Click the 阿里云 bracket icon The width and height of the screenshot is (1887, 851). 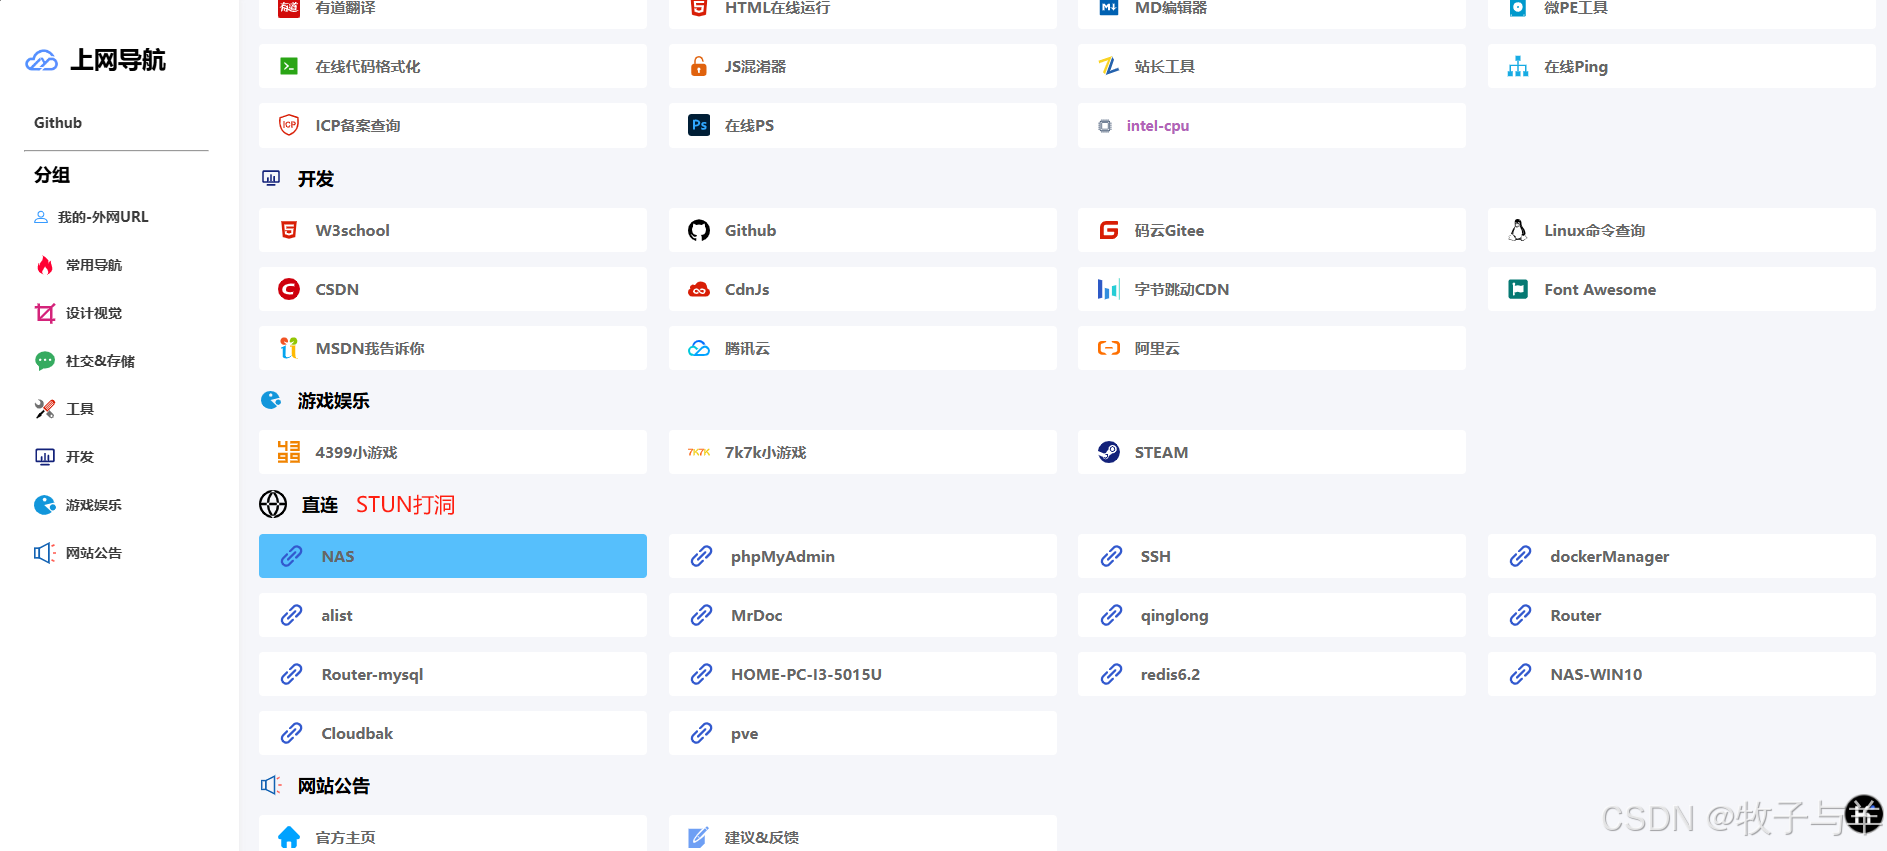1108,348
